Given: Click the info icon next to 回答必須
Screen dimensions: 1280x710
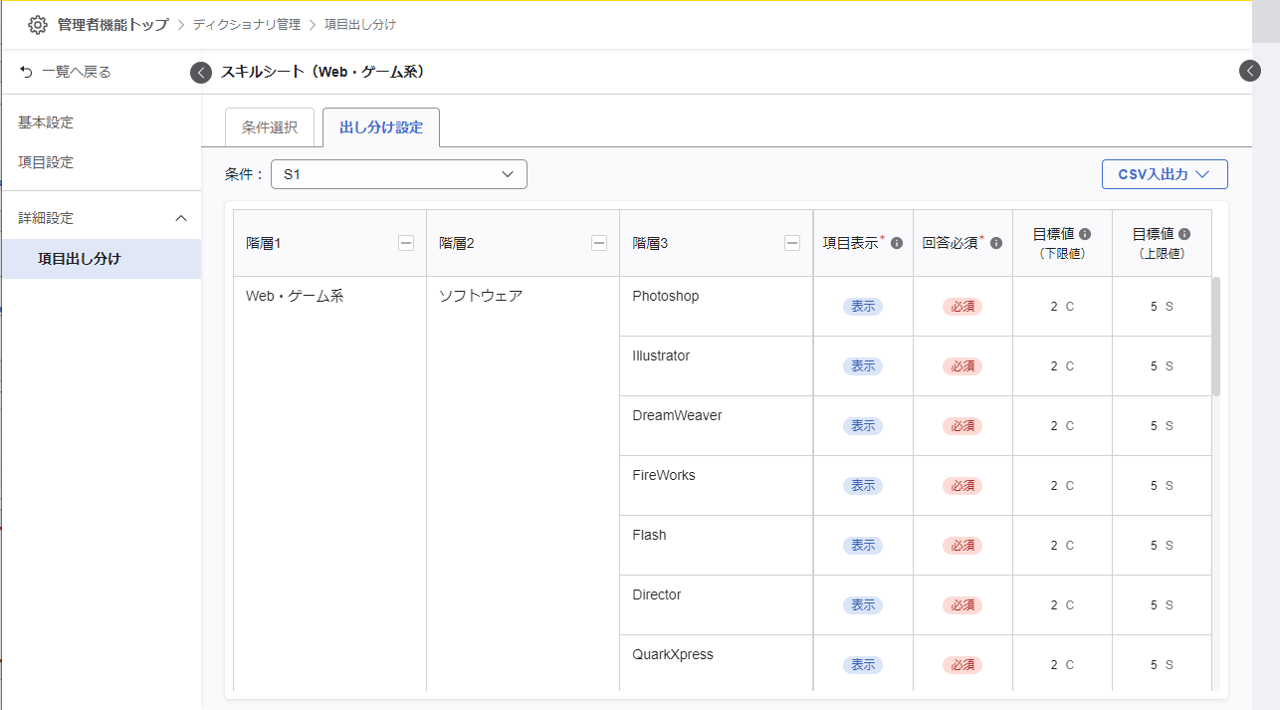Looking at the screenshot, I should (x=996, y=243).
